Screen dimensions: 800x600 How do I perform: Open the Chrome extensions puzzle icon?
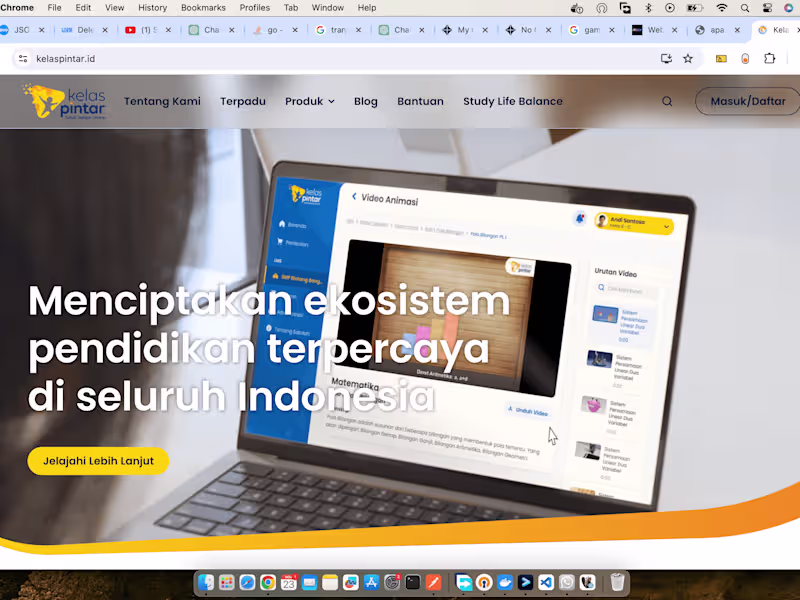tap(769, 59)
